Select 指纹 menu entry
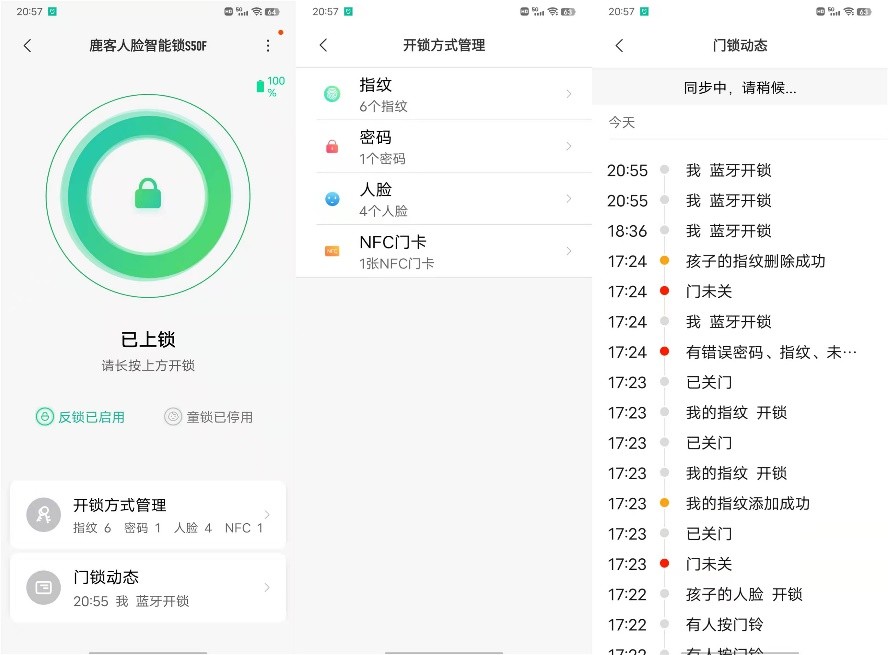Viewport: 888px width, 655px height. 444,93
